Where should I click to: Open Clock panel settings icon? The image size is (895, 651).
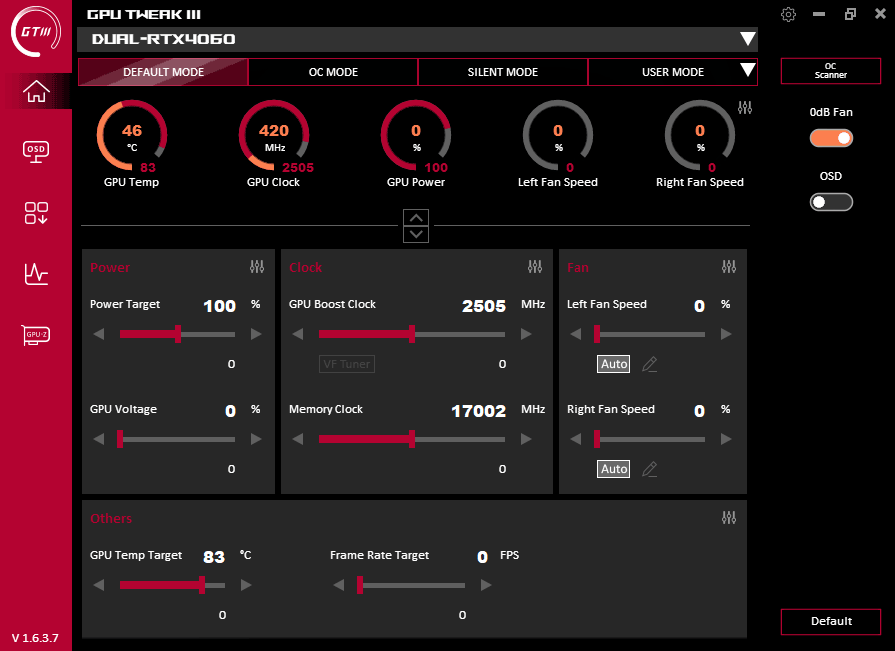tap(535, 266)
